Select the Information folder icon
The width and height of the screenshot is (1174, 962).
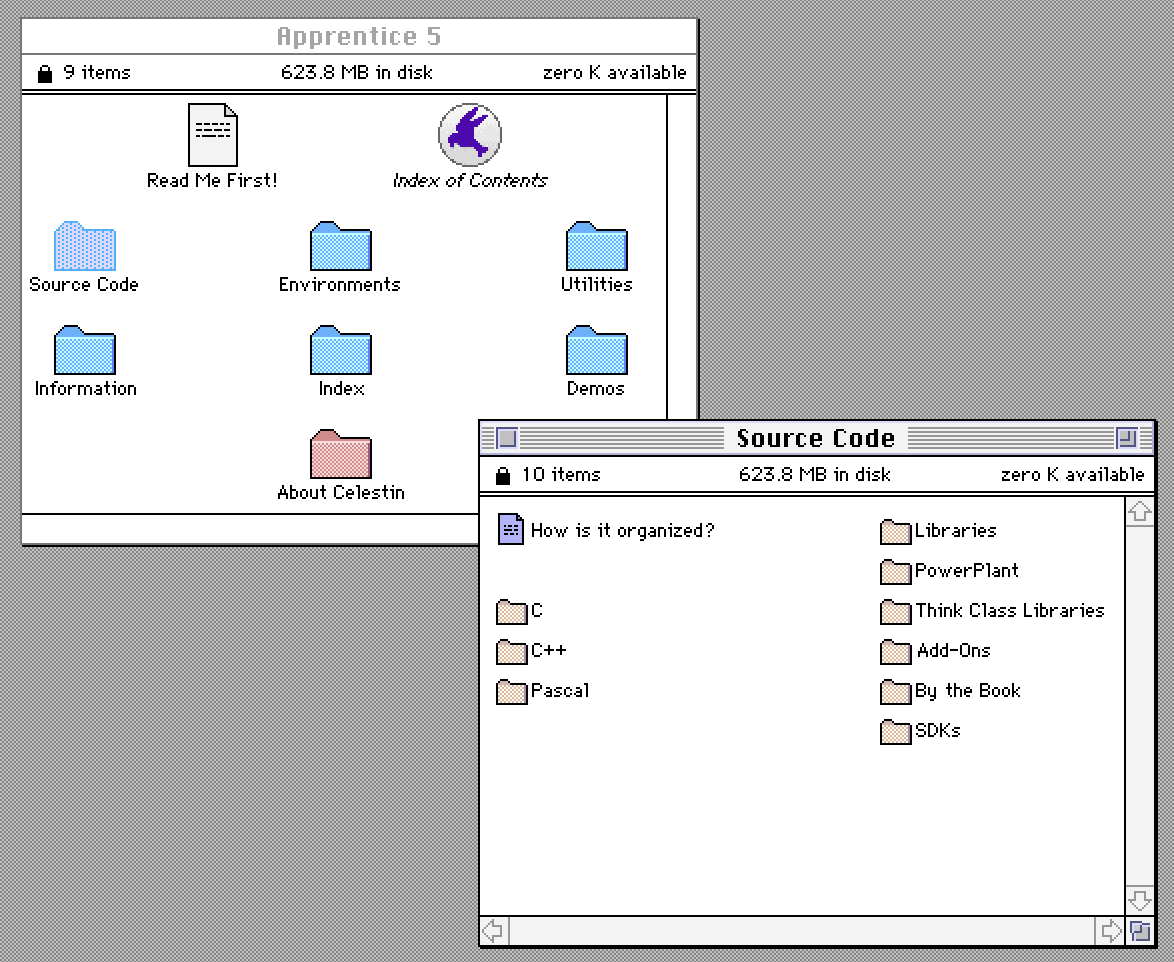pyautogui.click(x=85, y=350)
